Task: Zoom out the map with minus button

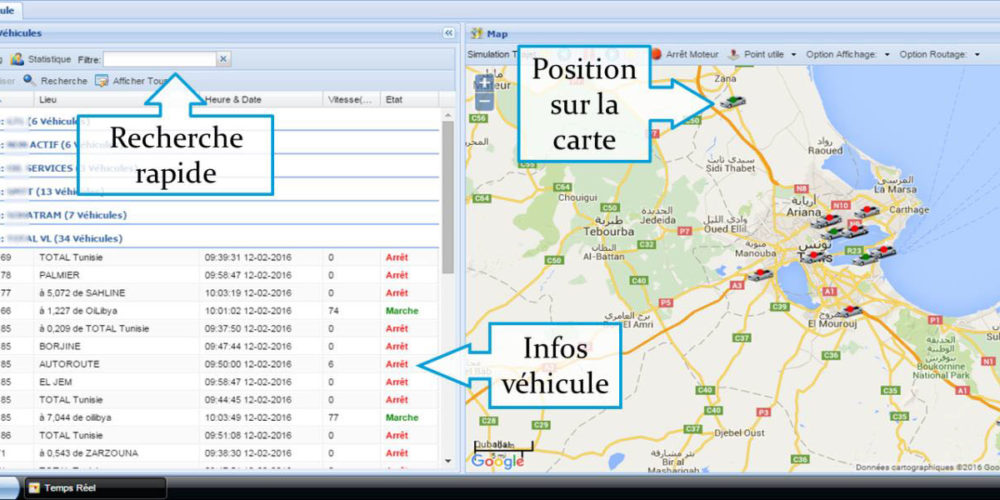Action: coord(485,101)
